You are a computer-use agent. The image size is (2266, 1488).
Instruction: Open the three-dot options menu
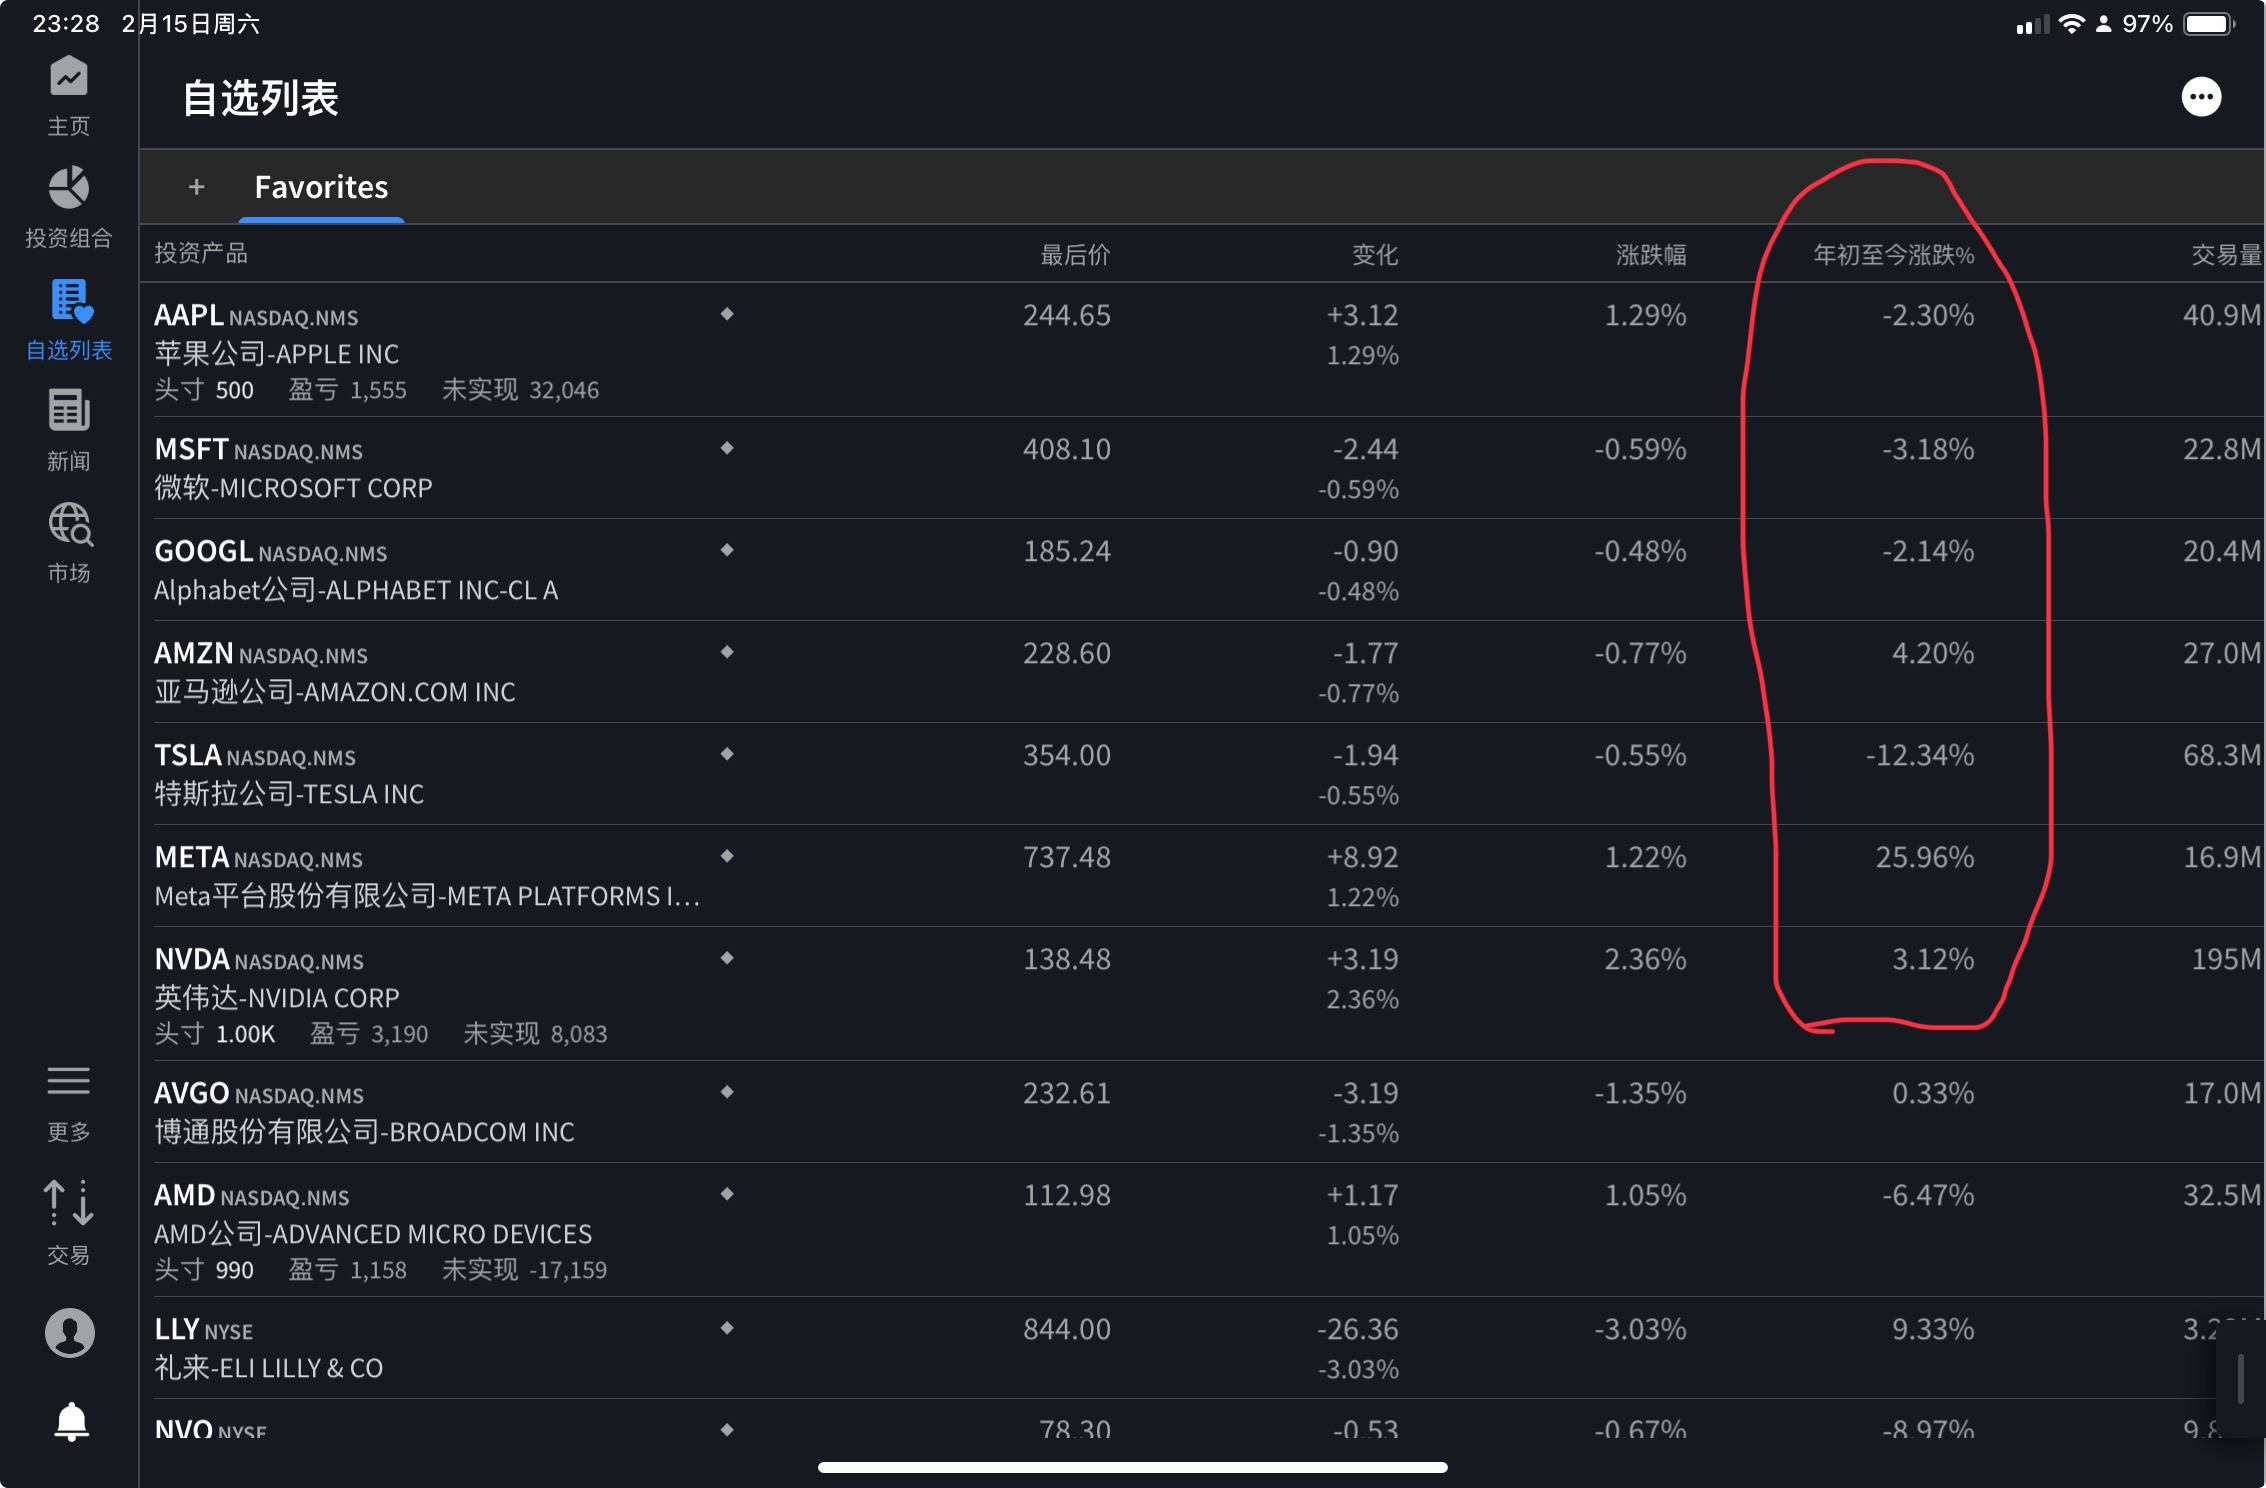coord(2200,97)
